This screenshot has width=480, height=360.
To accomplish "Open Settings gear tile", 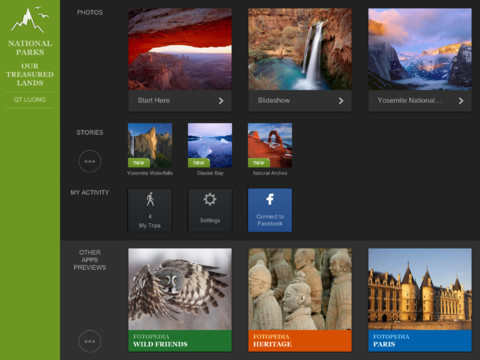I will point(210,210).
